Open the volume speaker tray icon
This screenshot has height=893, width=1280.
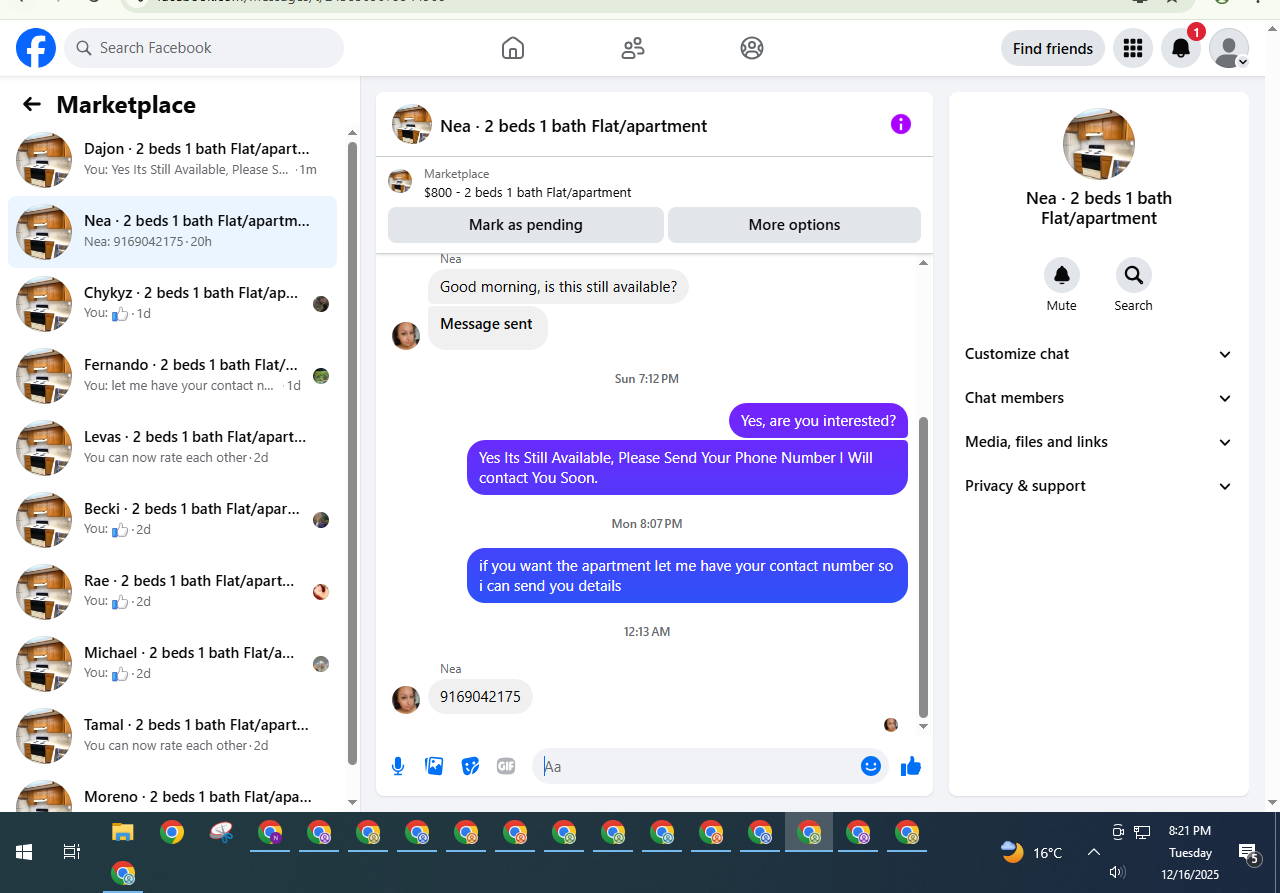1118,872
